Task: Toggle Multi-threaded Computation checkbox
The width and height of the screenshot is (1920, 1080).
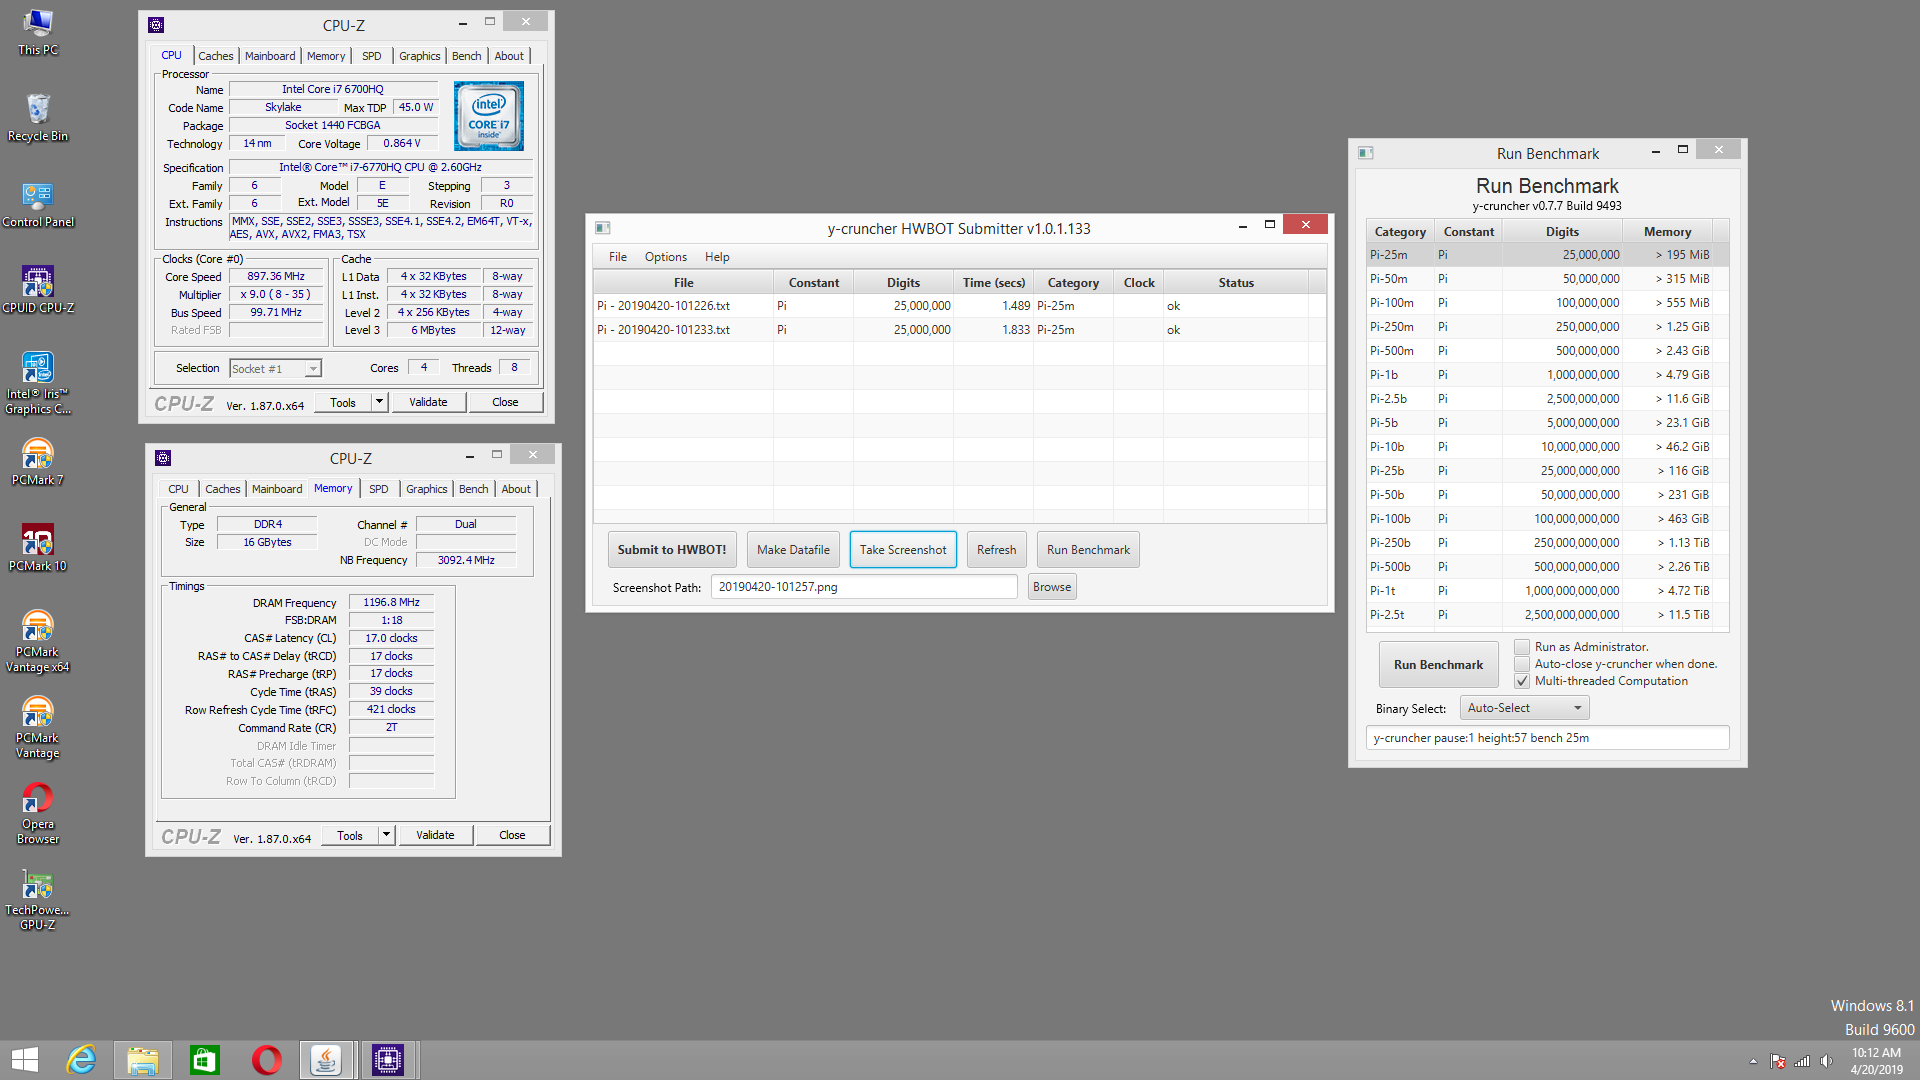Action: (1522, 681)
